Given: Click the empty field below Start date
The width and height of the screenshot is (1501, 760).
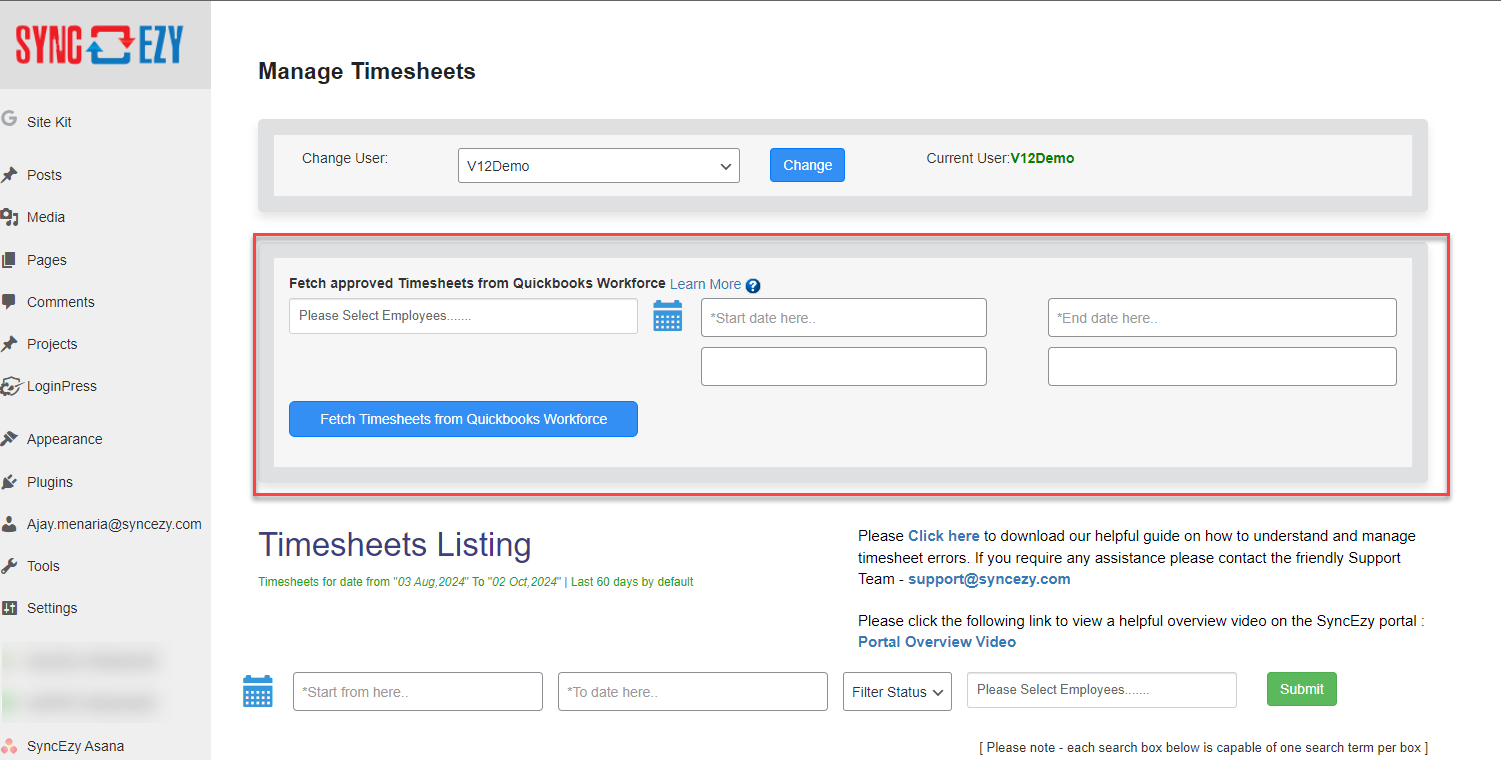Looking at the screenshot, I should (x=844, y=366).
